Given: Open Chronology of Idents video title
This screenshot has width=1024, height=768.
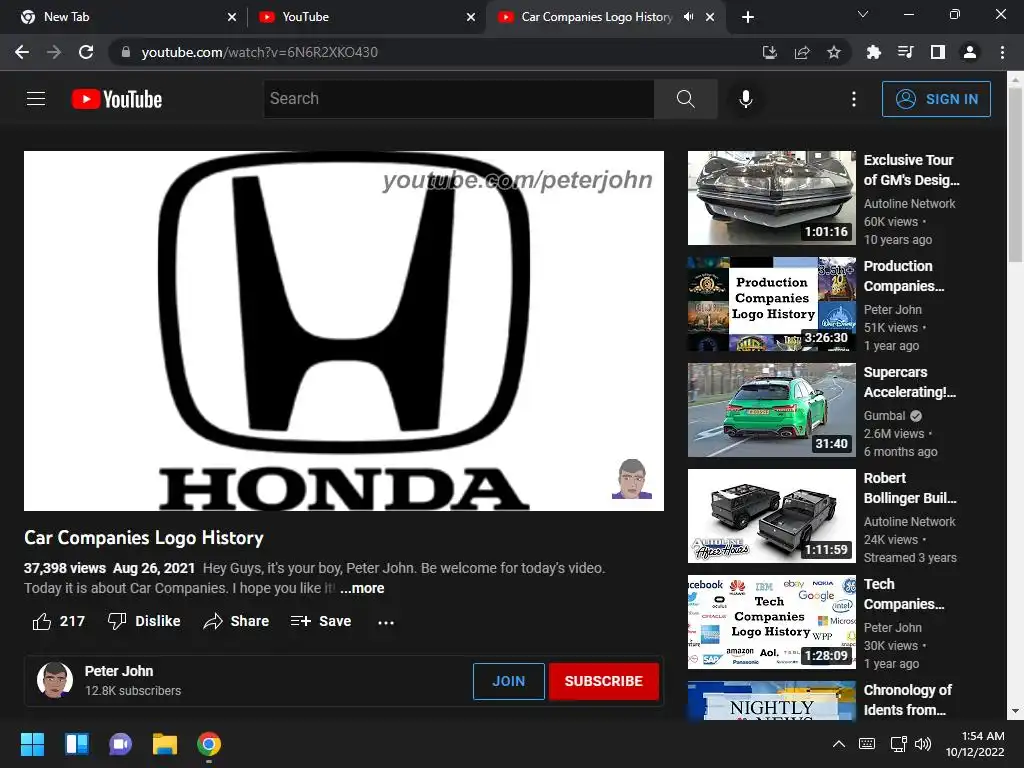Looking at the screenshot, I should [x=908, y=699].
